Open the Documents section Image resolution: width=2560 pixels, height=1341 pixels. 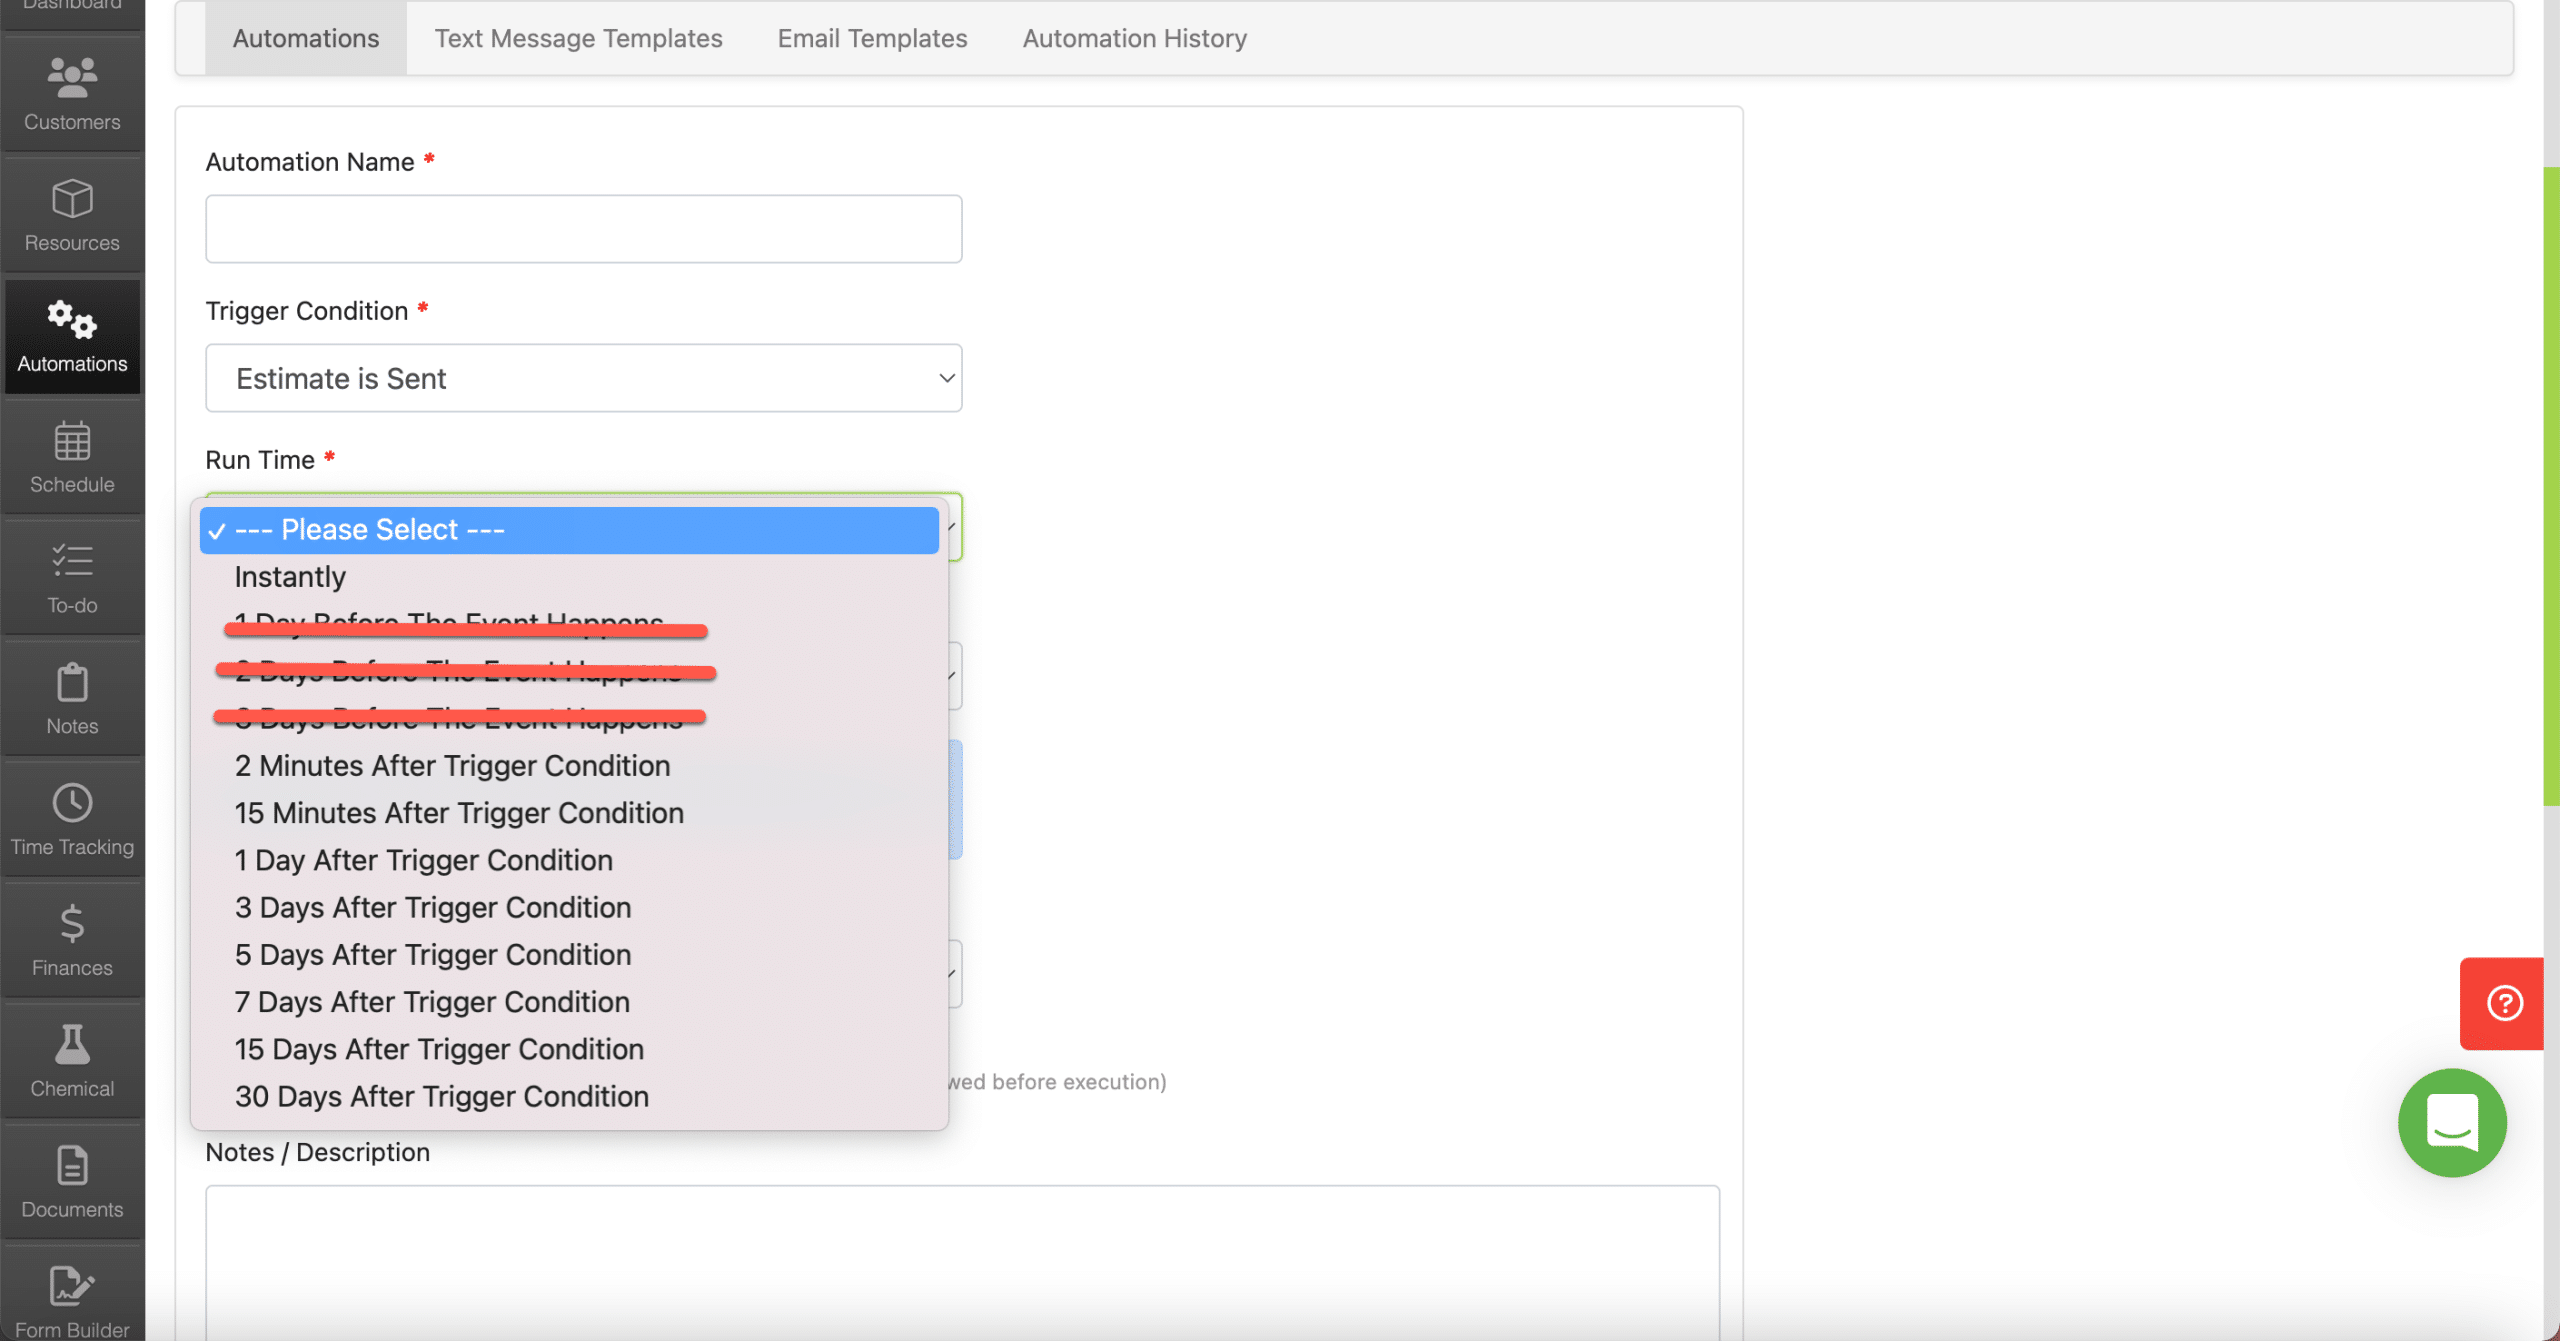coord(71,1181)
